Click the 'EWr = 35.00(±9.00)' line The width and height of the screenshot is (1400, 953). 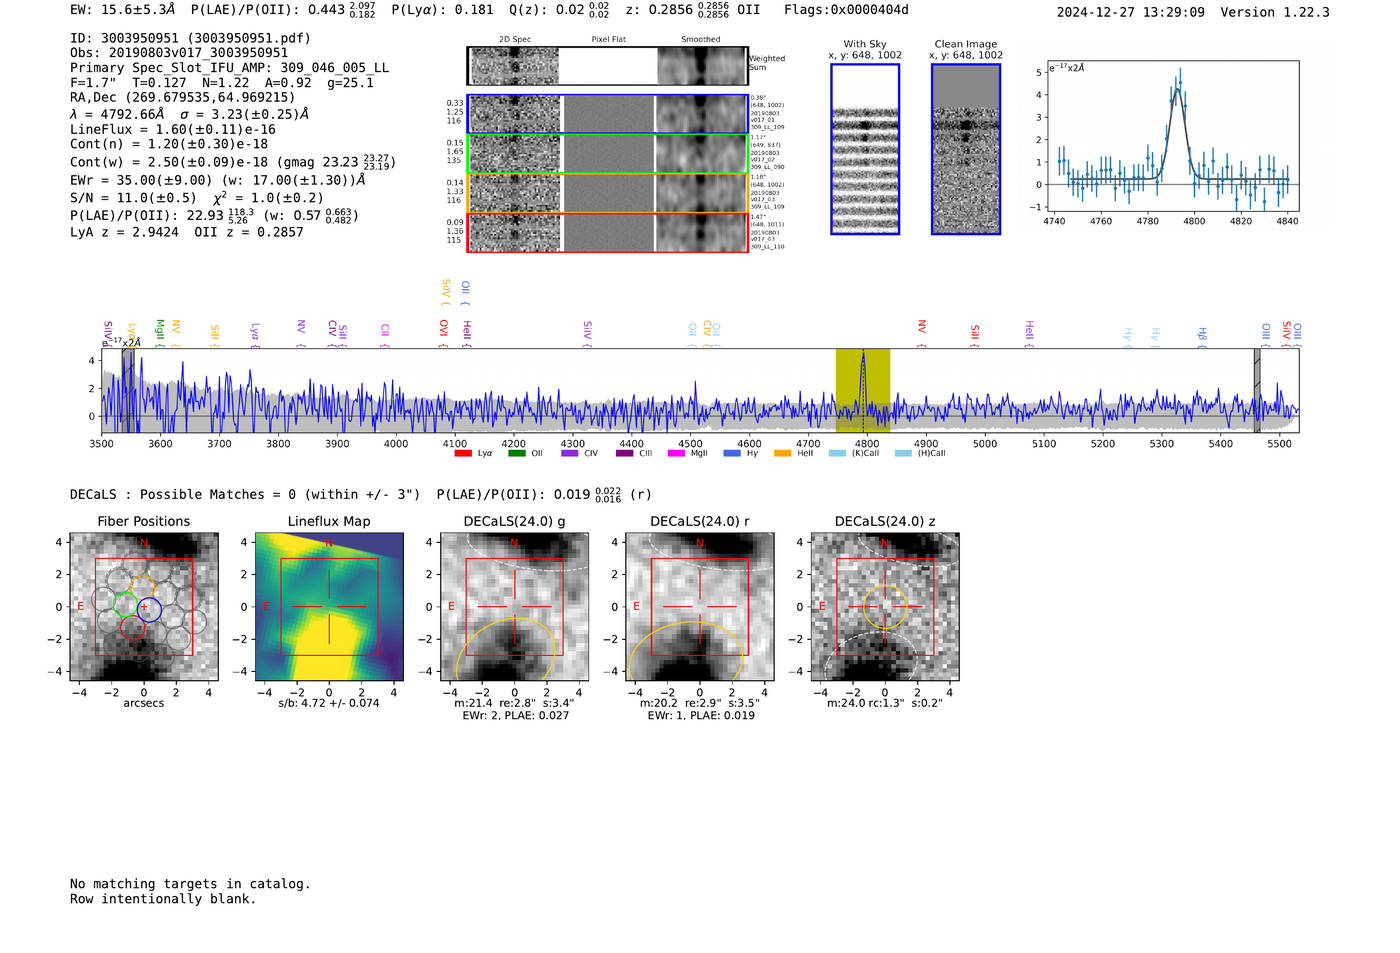pyautogui.click(x=218, y=180)
